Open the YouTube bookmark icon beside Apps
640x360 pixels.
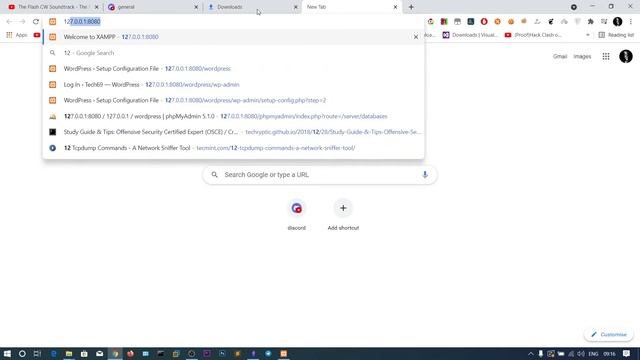coord(37,35)
